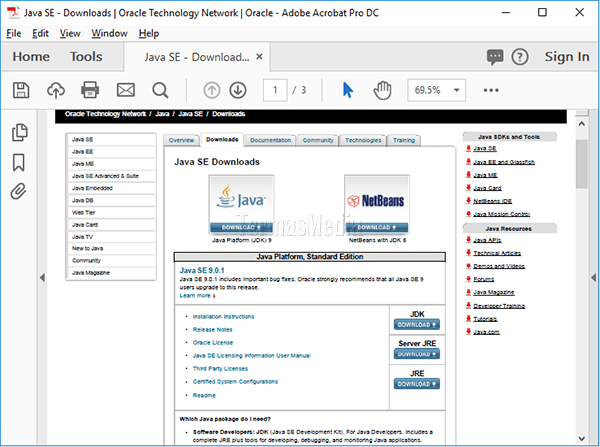
Task: Click the Learn more link
Action: pos(197,295)
